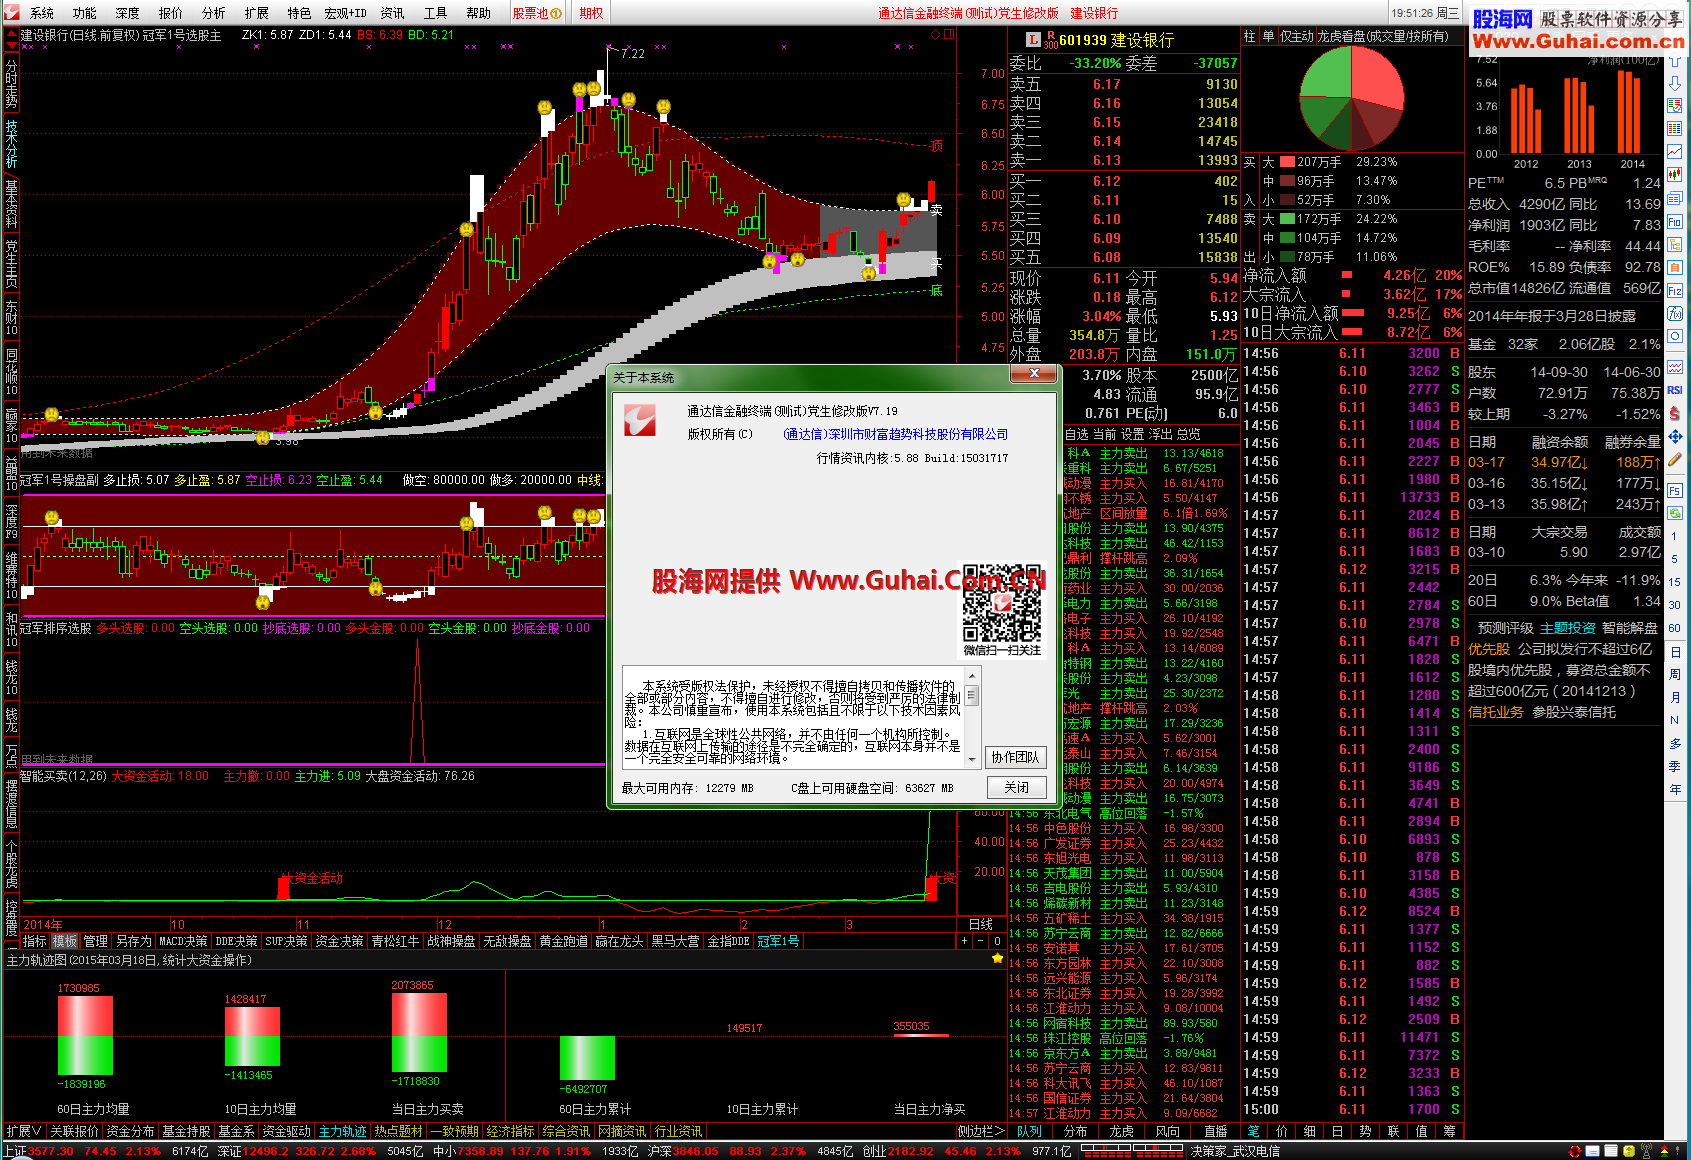The image size is (1691, 1160).
Task: Select the 周 weekly period button
Action: (1675, 674)
